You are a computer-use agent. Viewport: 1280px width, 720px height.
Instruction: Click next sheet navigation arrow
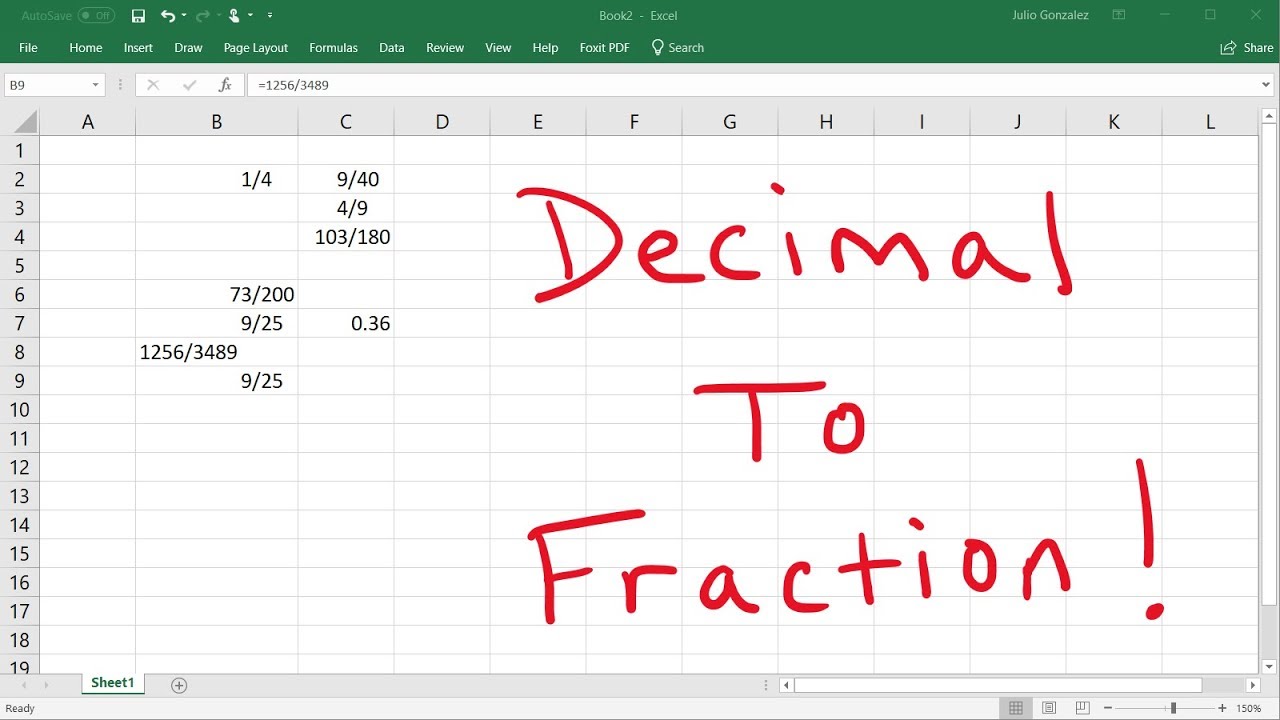(45, 685)
